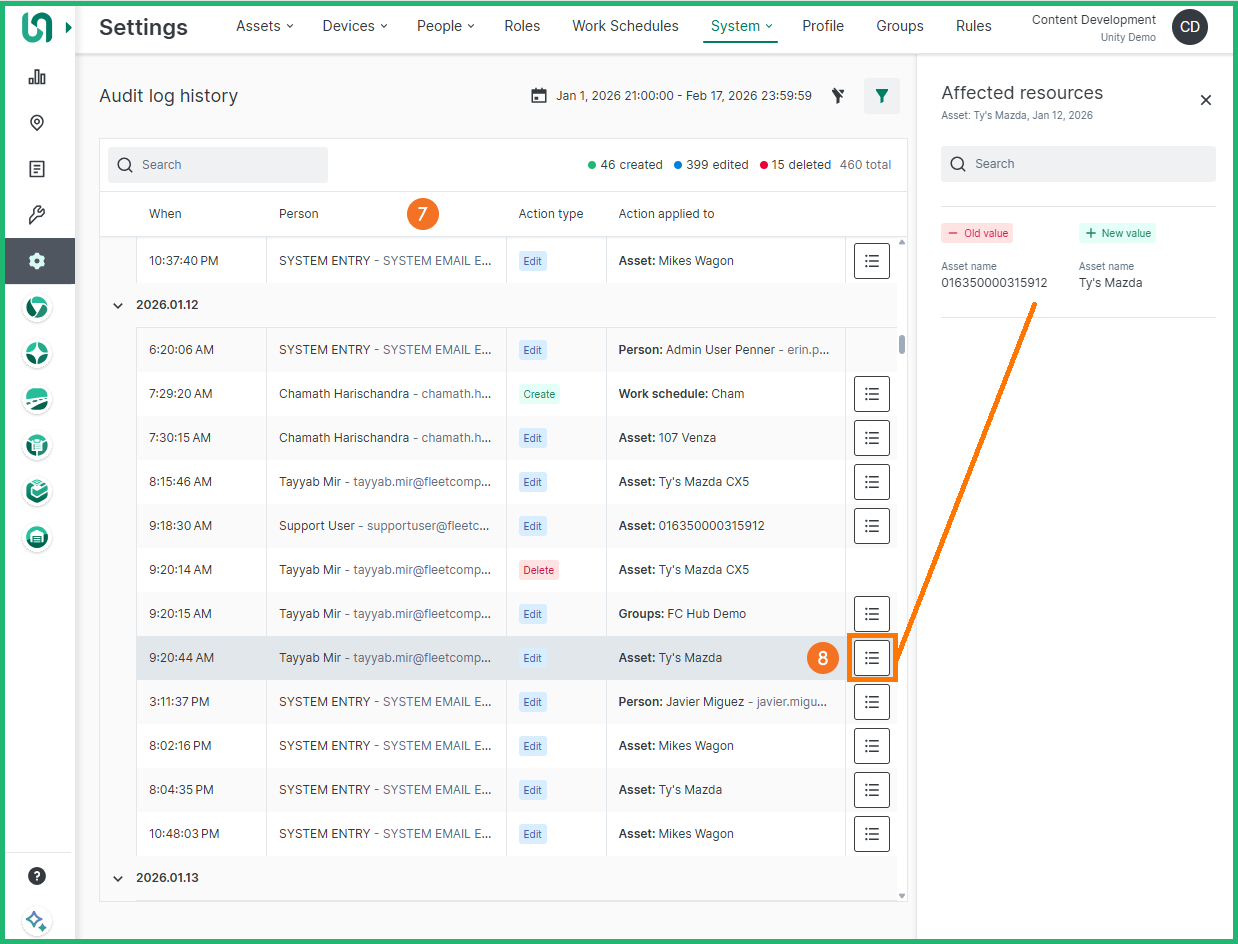Open the dashboard bar chart icon in sidebar
Viewport: 1238px width, 944px height.
[x=37, y=77]
